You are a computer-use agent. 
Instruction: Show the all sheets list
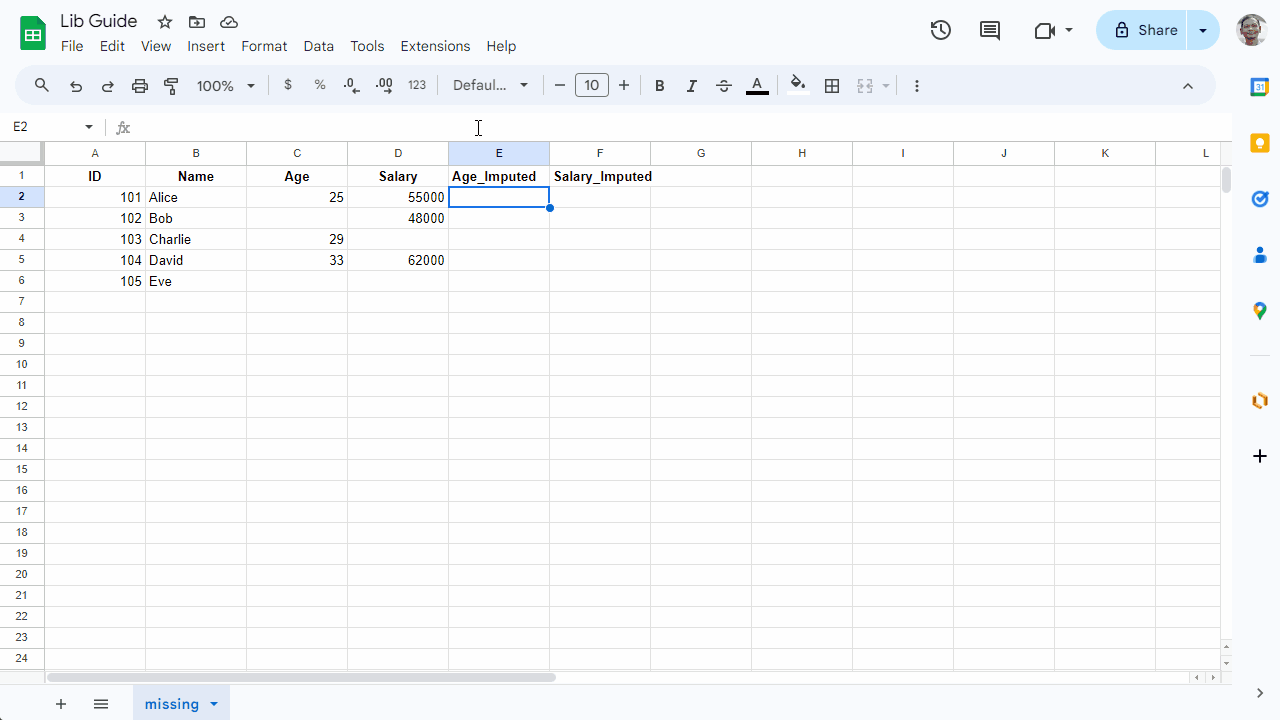[101, 704]
